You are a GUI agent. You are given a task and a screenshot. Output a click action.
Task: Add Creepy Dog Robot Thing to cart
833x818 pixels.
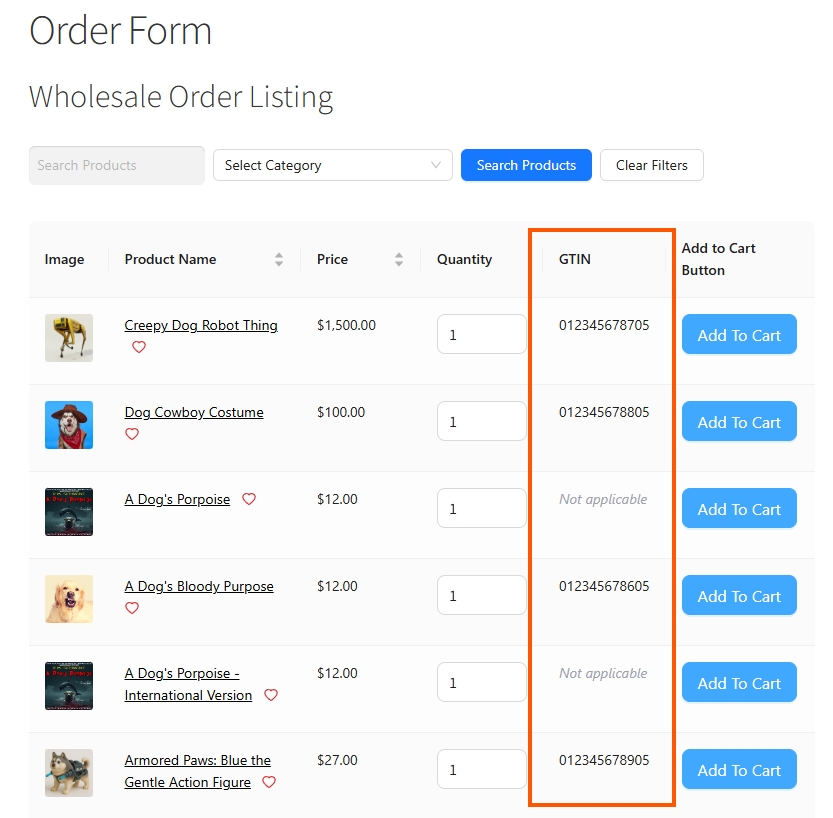[x=739, y=335]
